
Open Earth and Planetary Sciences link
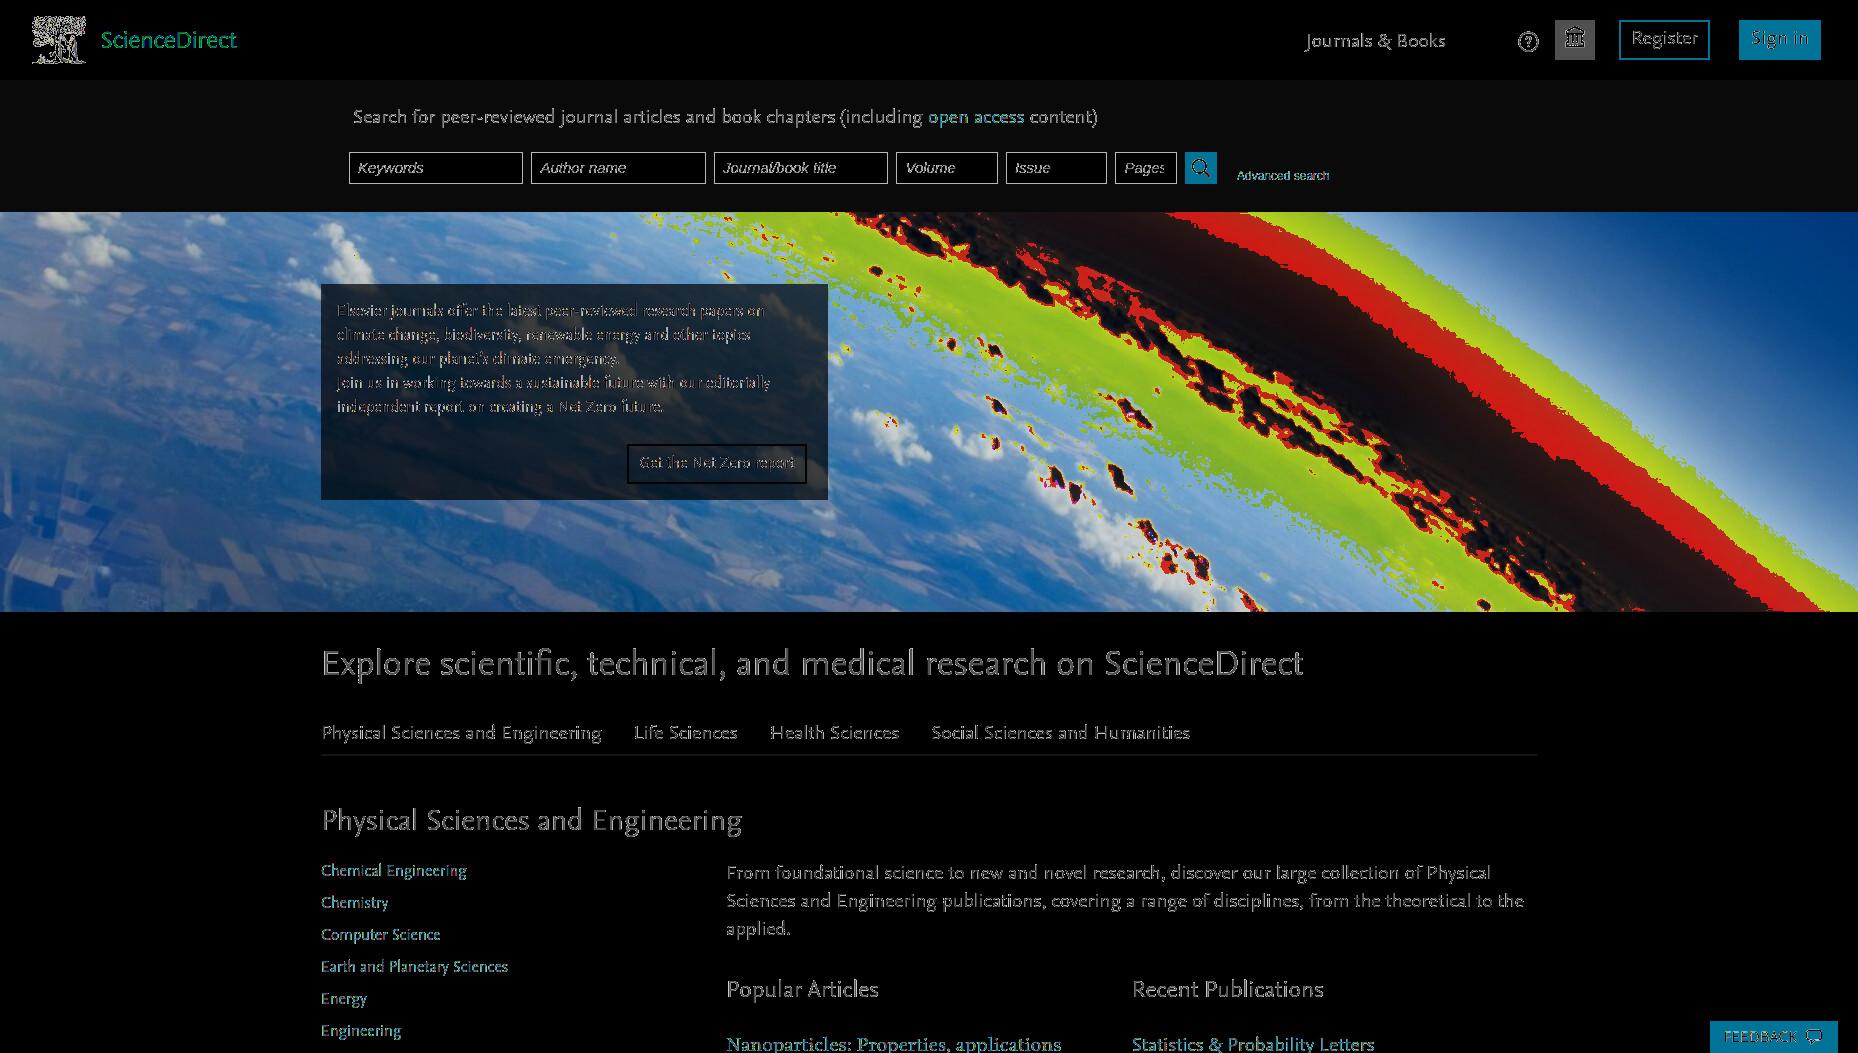point(415,967)
